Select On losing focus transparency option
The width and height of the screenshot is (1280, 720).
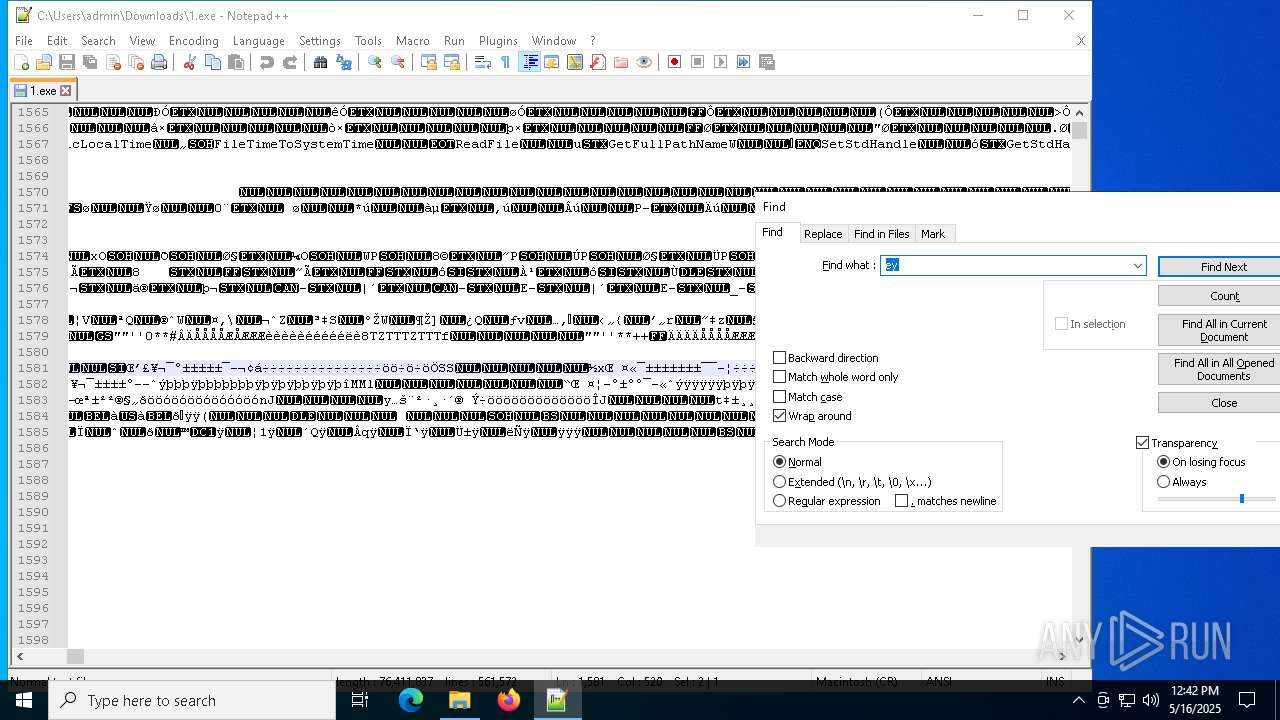point(1164,462)
